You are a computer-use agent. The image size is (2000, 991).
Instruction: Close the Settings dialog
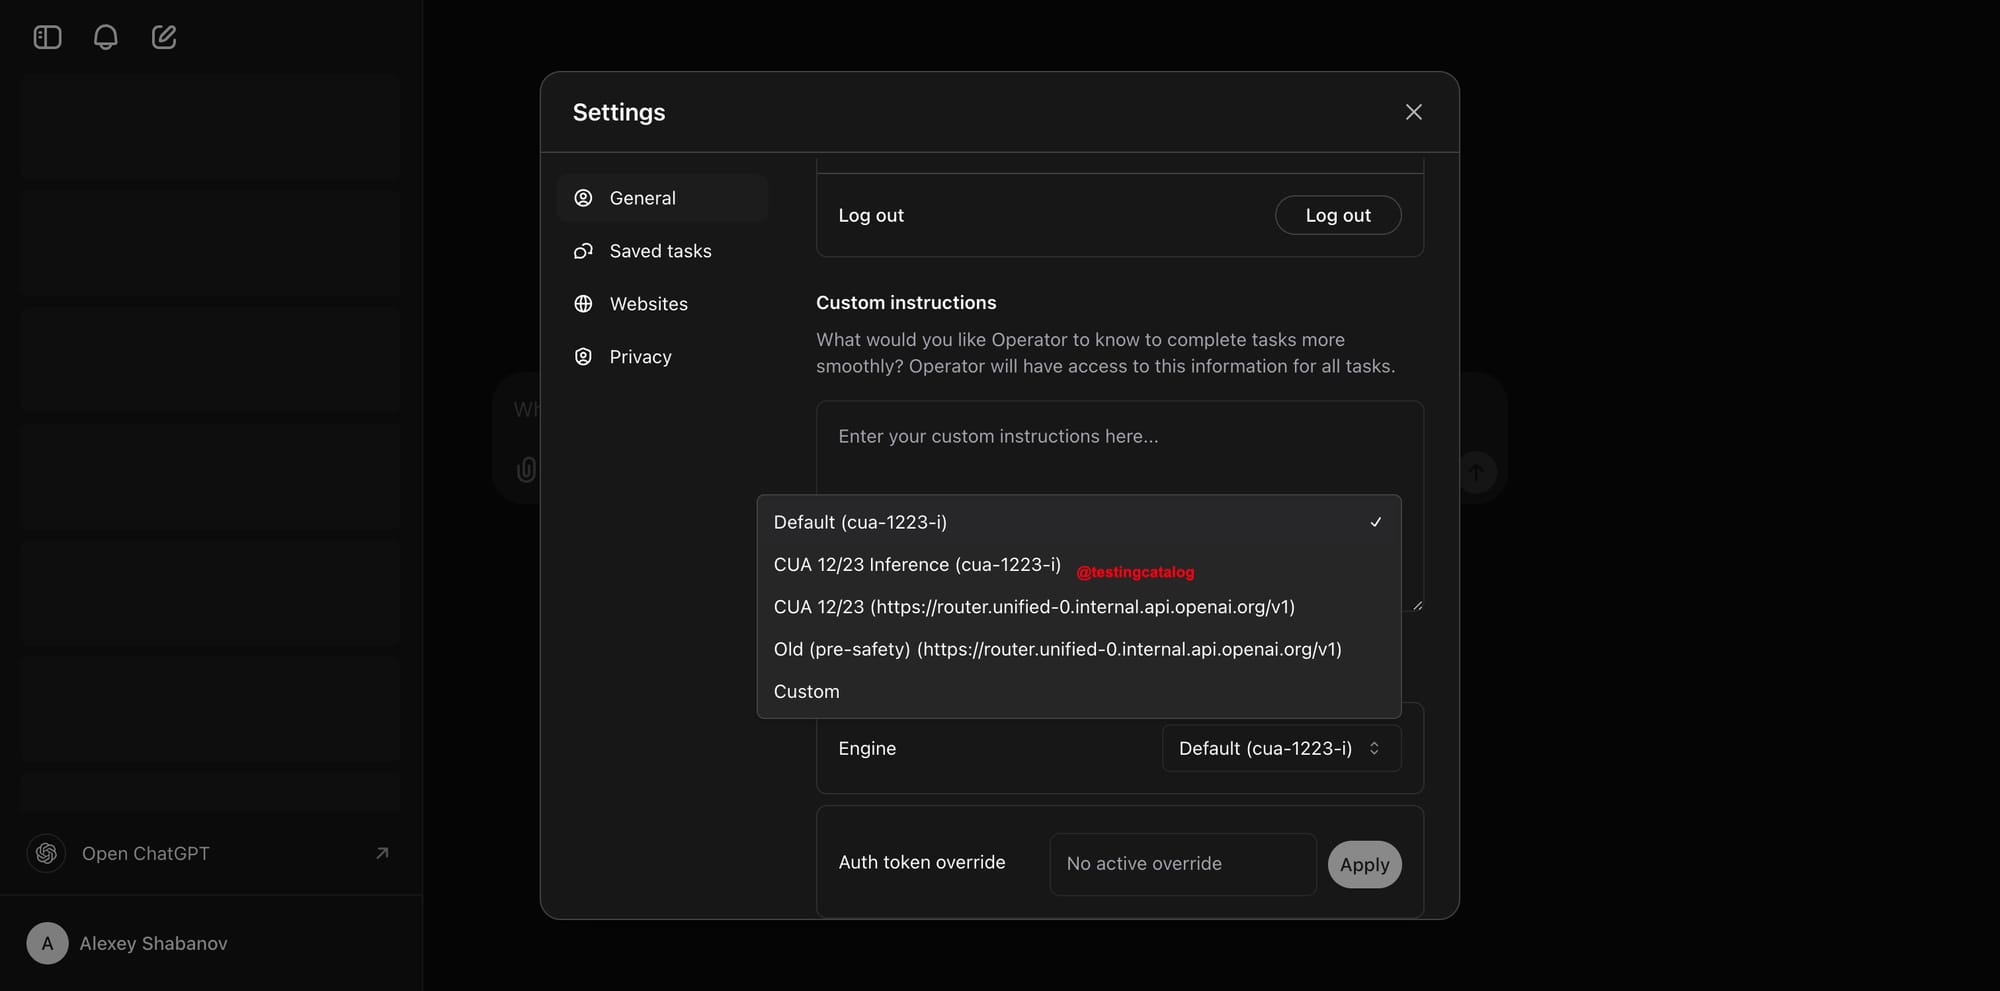(x=1413, y=112)
